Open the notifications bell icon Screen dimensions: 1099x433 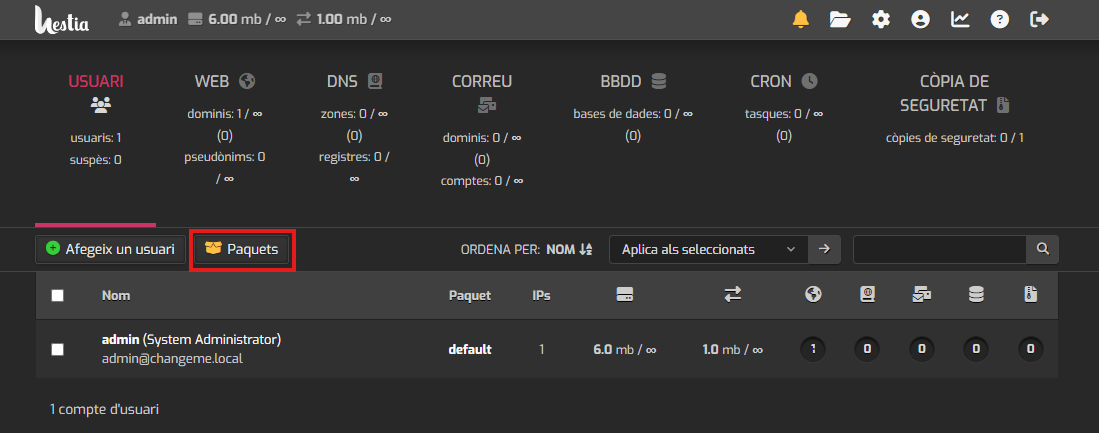click(x=801, y=19)
